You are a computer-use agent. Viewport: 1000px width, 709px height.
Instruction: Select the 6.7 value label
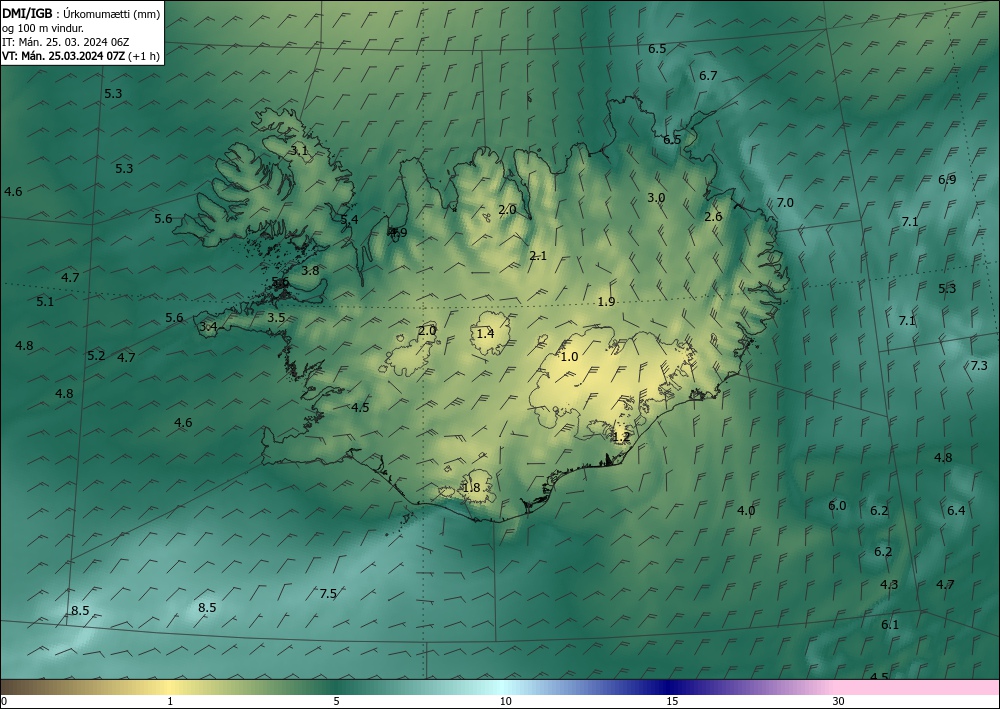pos(708,75)
